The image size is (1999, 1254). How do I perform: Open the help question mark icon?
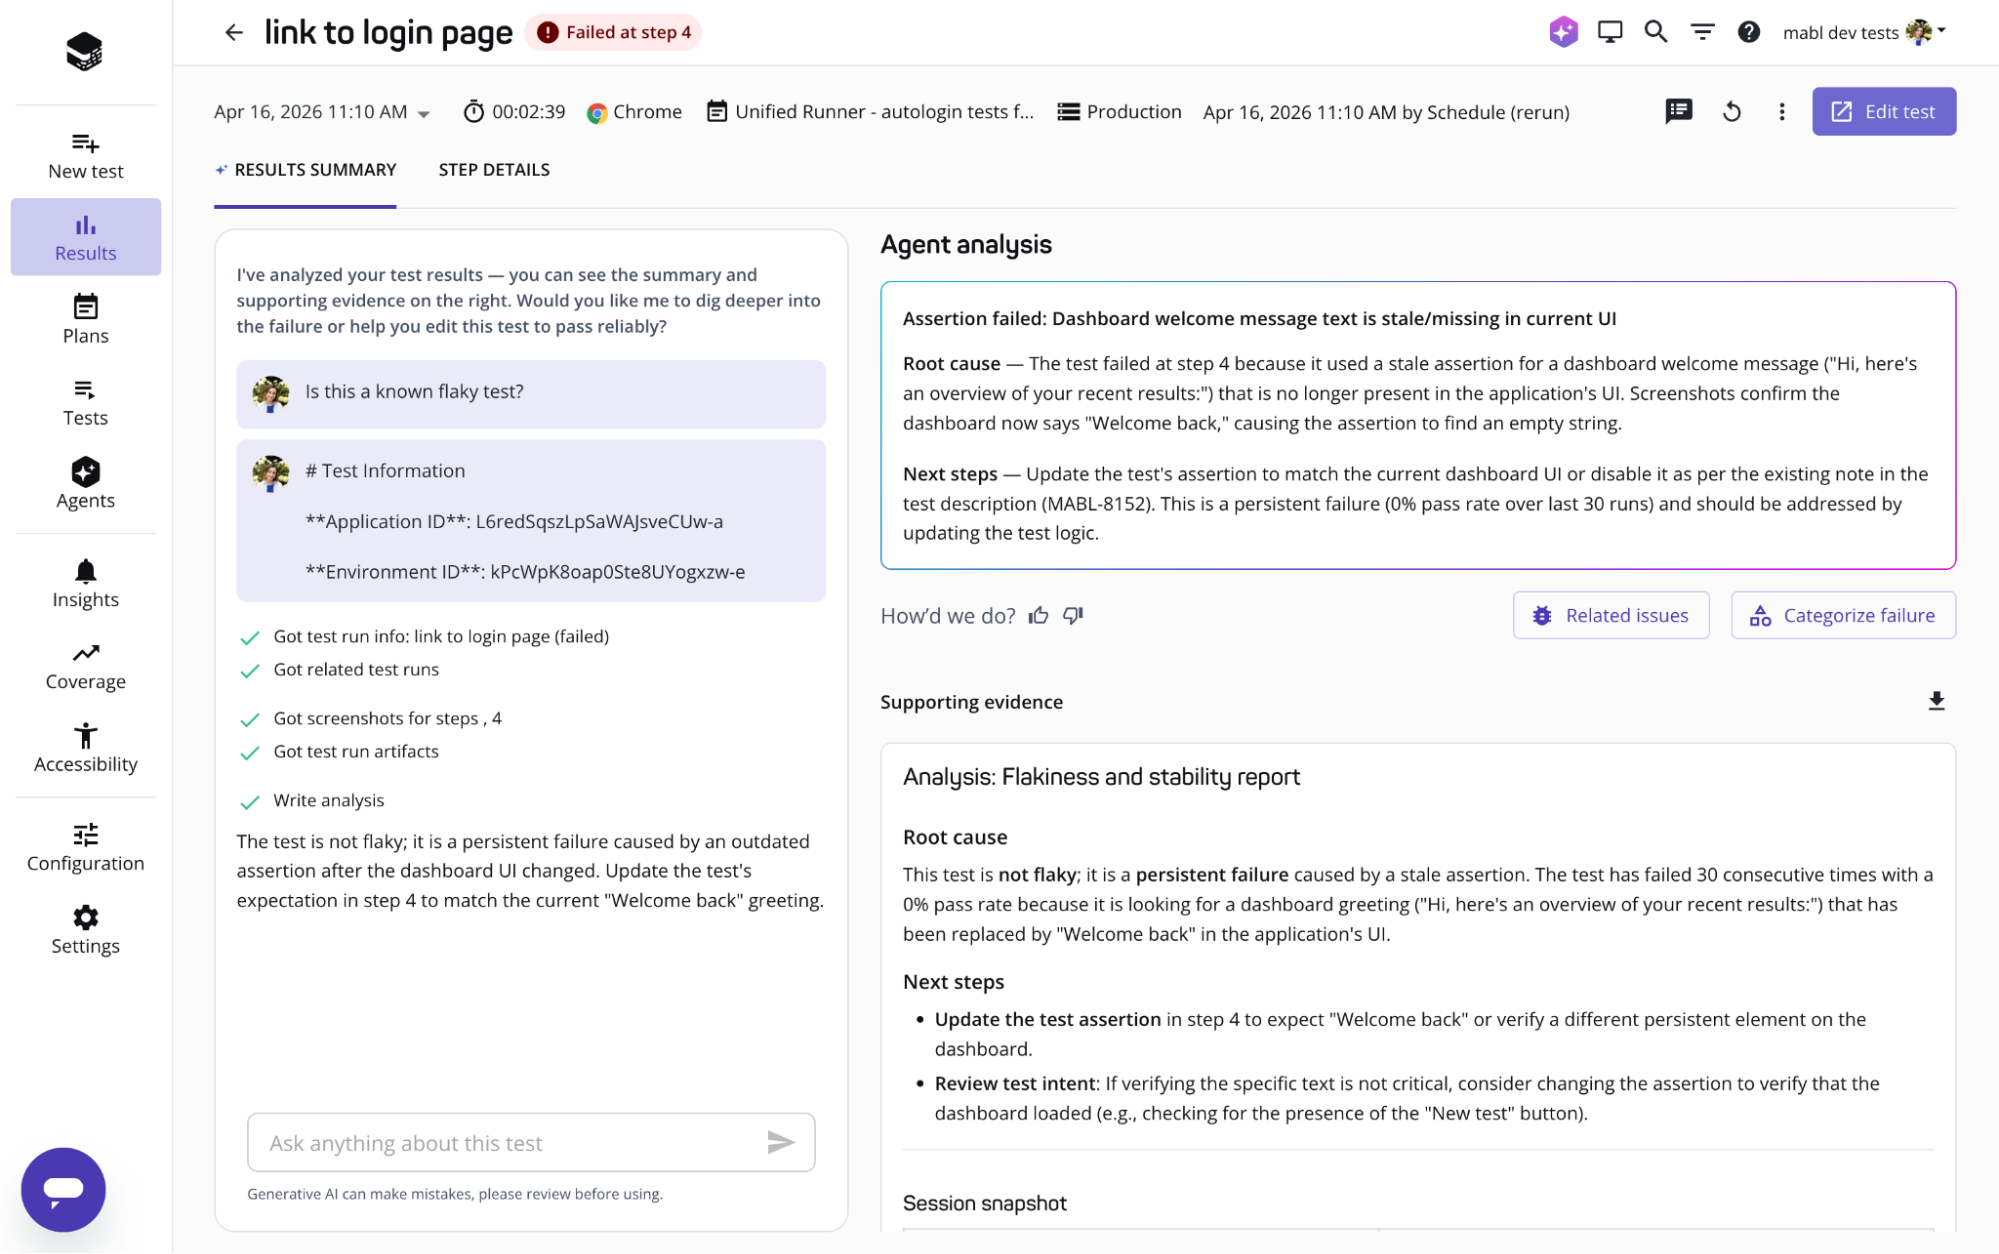(1748, 32)
